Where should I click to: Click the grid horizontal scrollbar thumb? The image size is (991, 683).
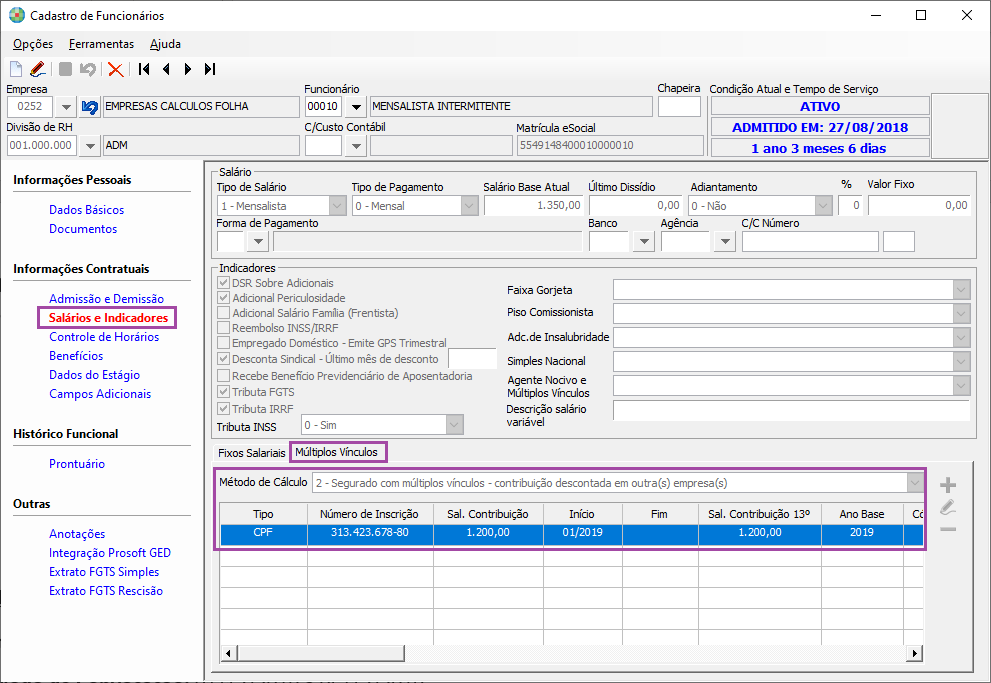(321, 653)
